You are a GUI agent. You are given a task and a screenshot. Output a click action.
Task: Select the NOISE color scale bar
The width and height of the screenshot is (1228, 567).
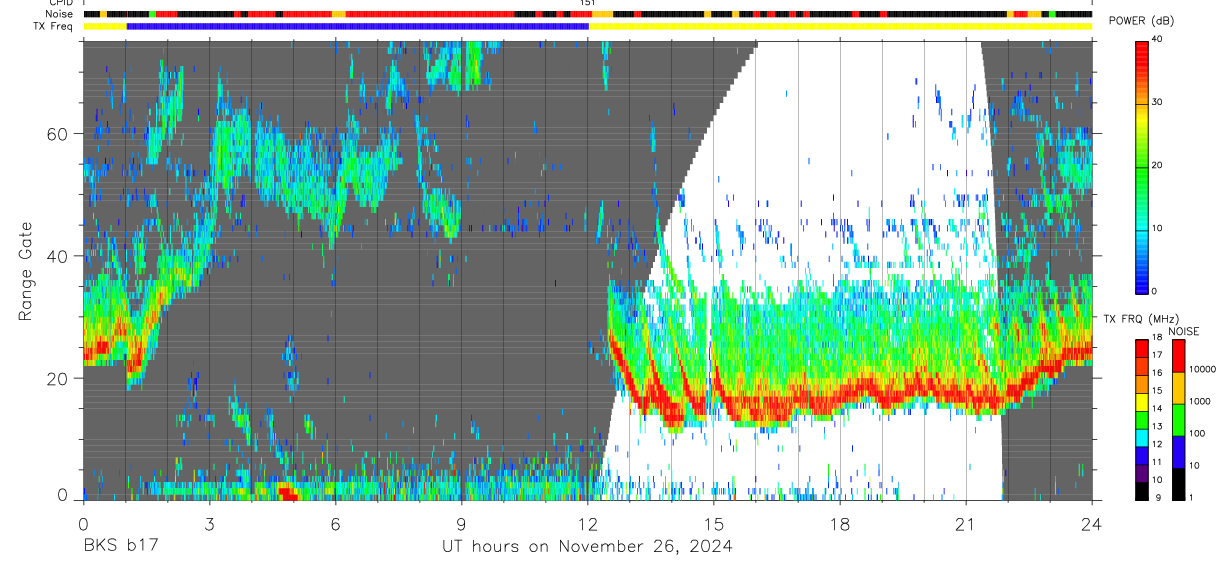tap(1179, 420)
